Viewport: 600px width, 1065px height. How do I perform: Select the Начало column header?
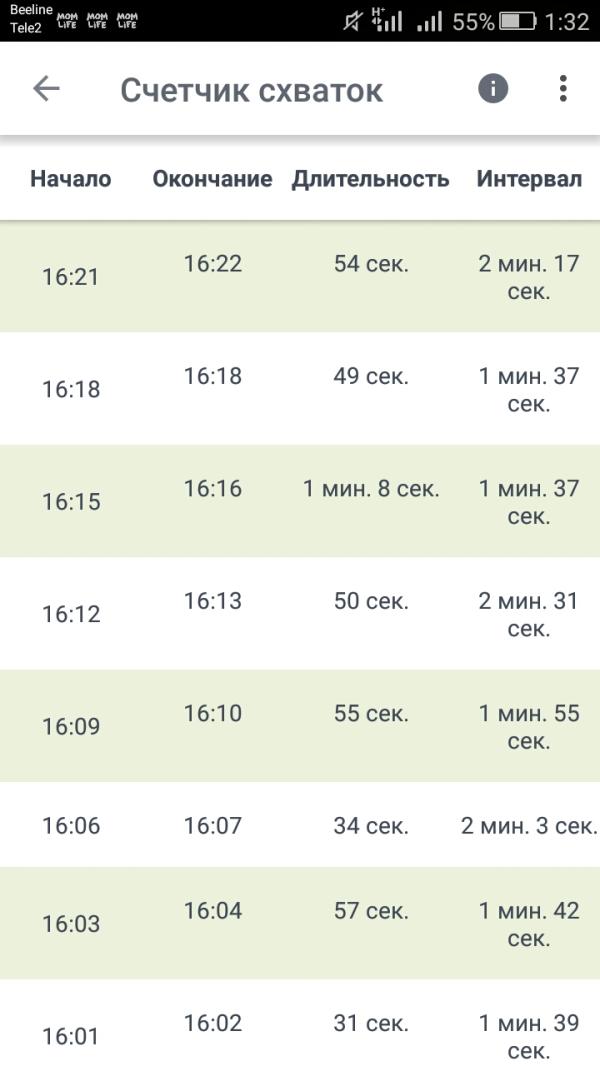71,179
